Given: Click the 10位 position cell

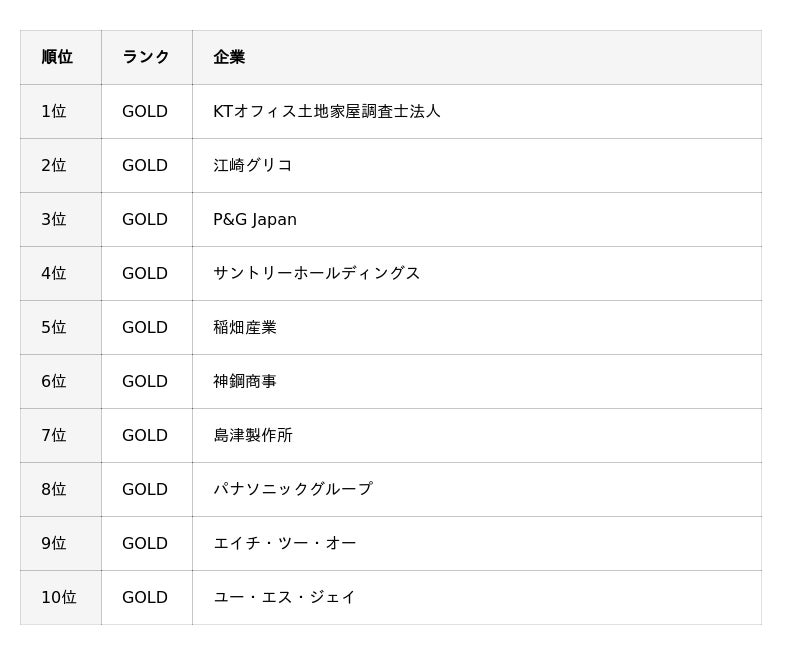Looking at the screenshot, I should coord(59,597).
